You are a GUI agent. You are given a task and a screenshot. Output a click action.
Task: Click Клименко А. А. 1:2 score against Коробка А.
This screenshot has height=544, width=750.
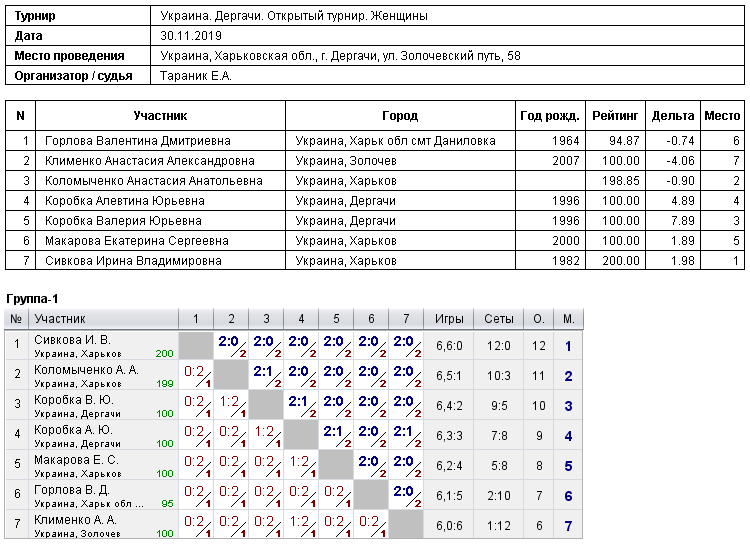click(301, 525)
